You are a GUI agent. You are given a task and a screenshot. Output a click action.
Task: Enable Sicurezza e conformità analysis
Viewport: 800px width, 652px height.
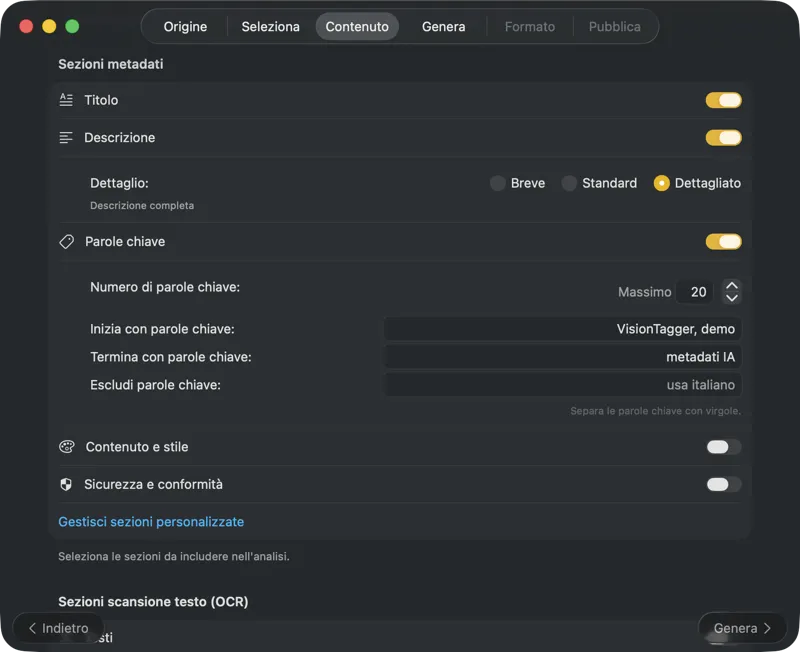722,484
